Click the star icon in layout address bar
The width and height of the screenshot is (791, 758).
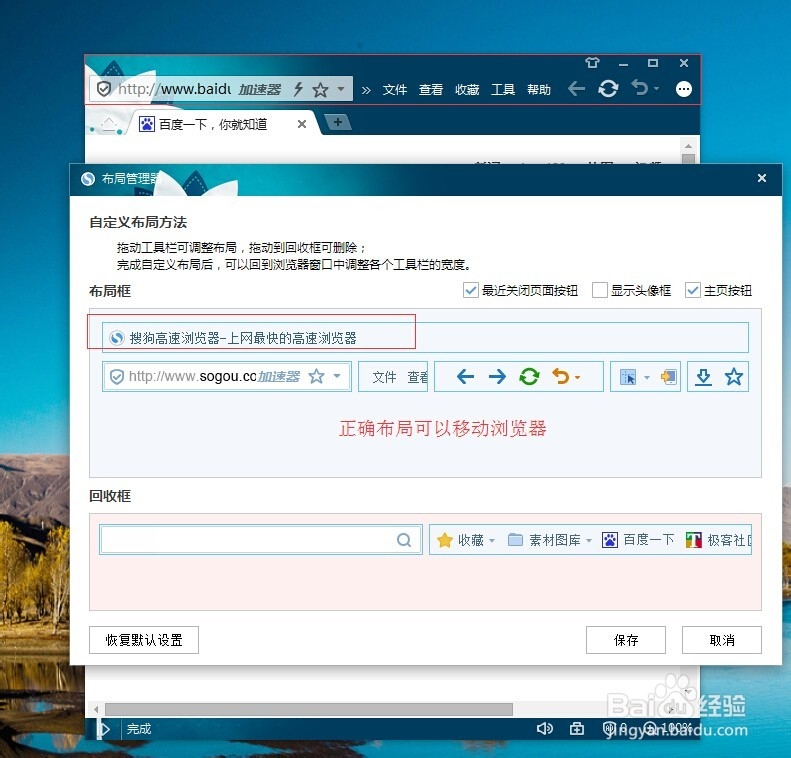[x=316, y=376]
